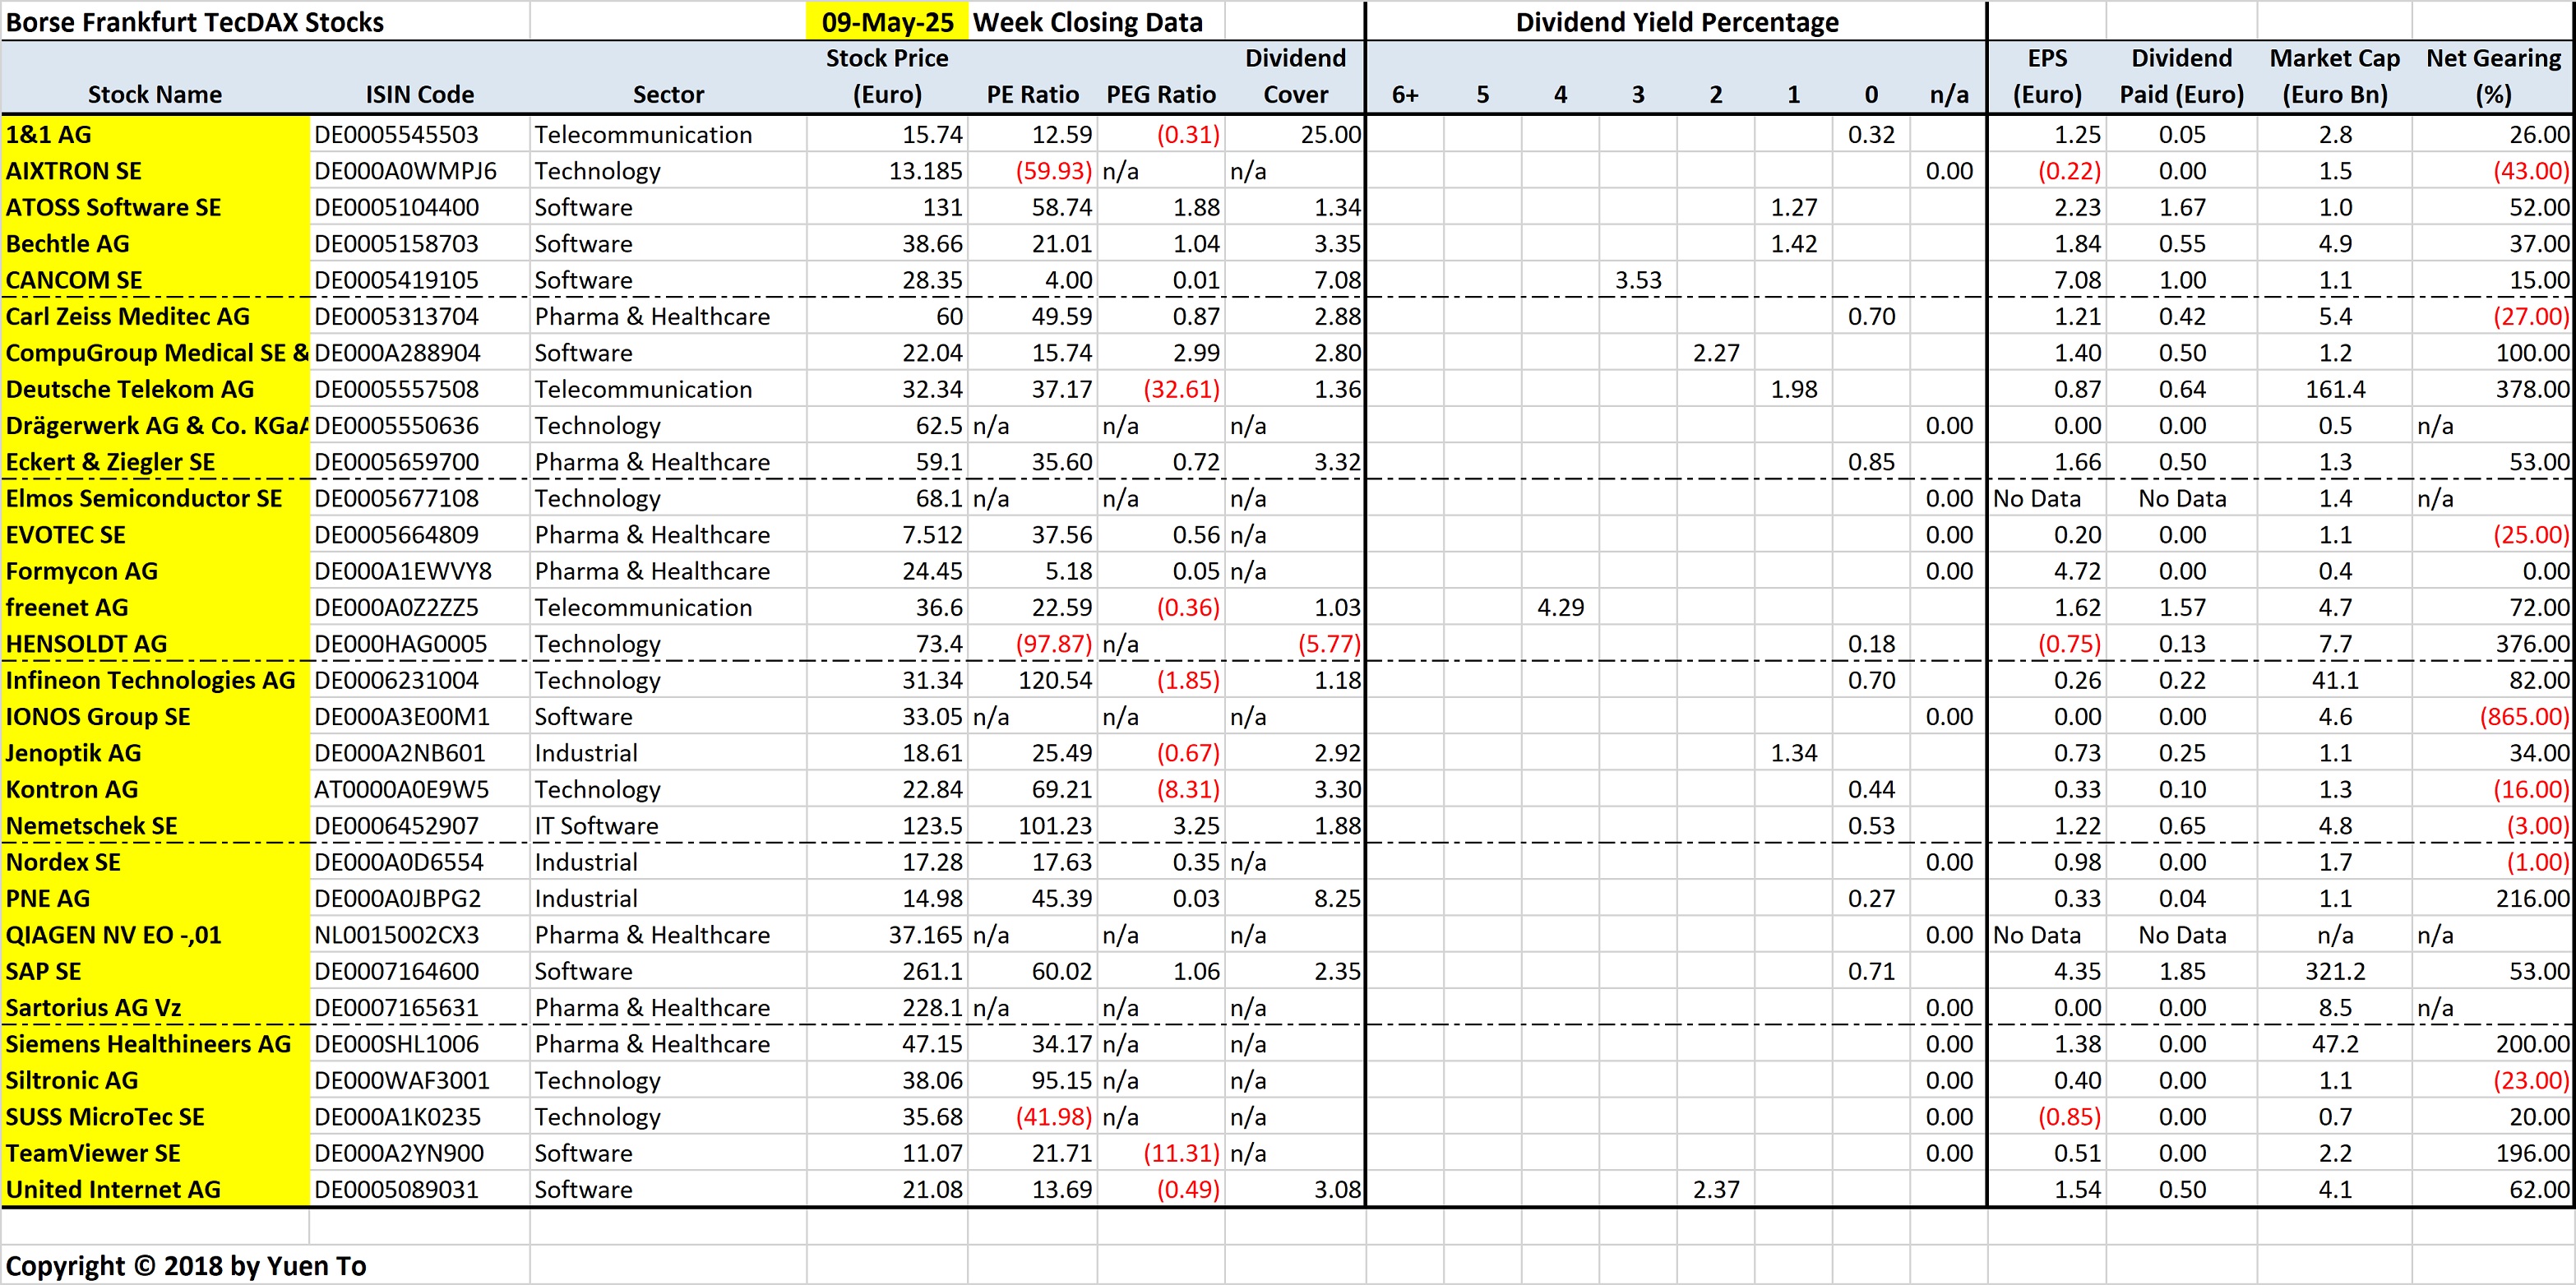Click the 'EVOTEC SE' stock name
The height and width of the screenshot is (1285, 2576).
tap(155, 535)
